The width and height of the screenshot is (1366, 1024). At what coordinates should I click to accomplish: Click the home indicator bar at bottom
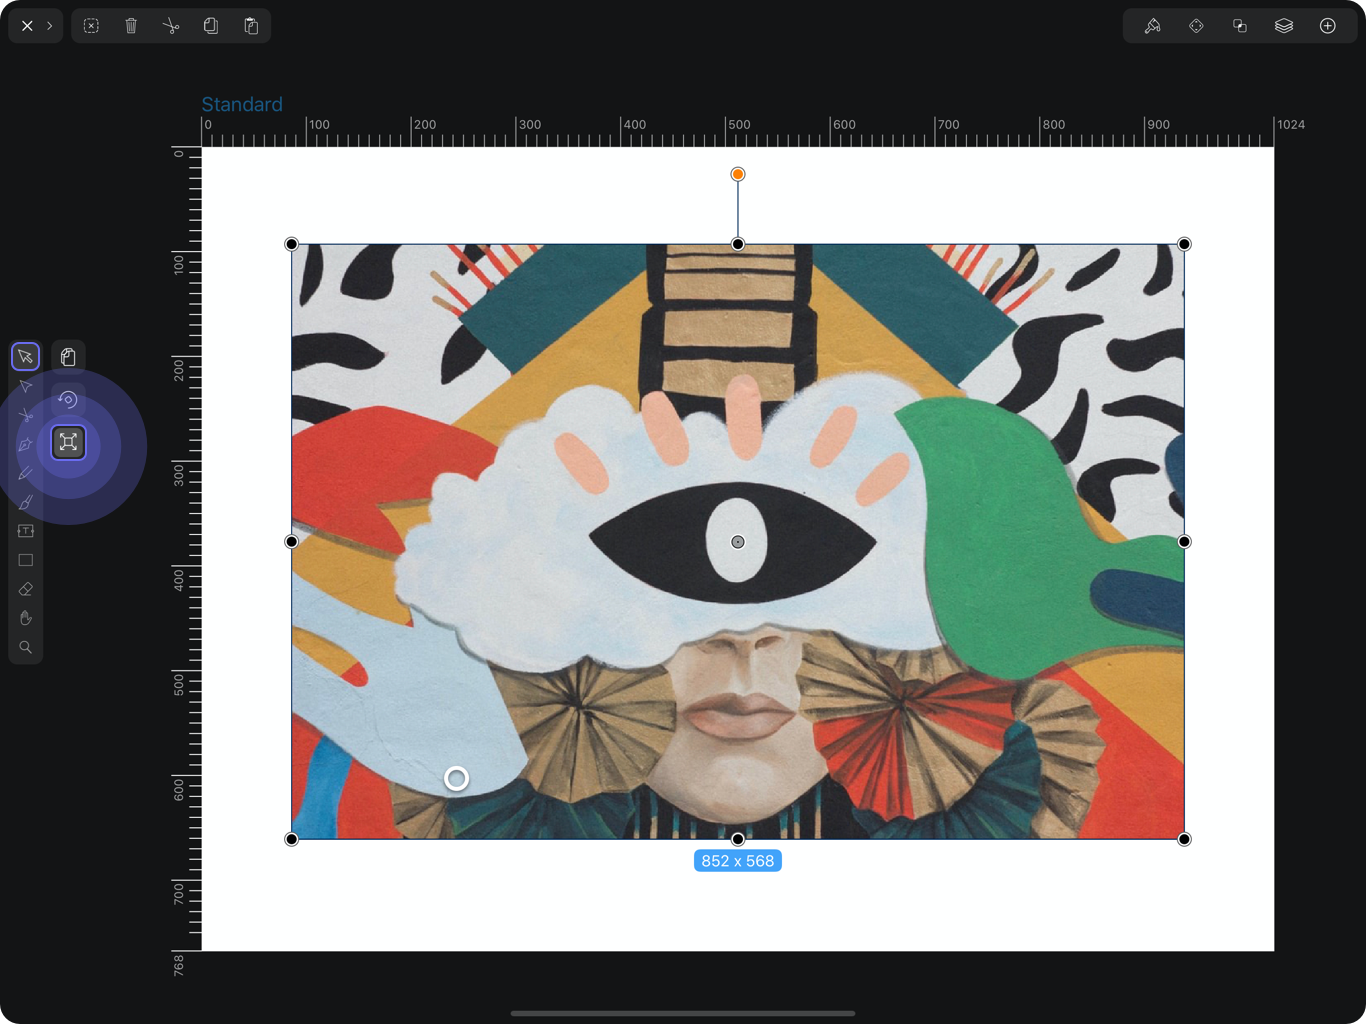[683, 1013]
